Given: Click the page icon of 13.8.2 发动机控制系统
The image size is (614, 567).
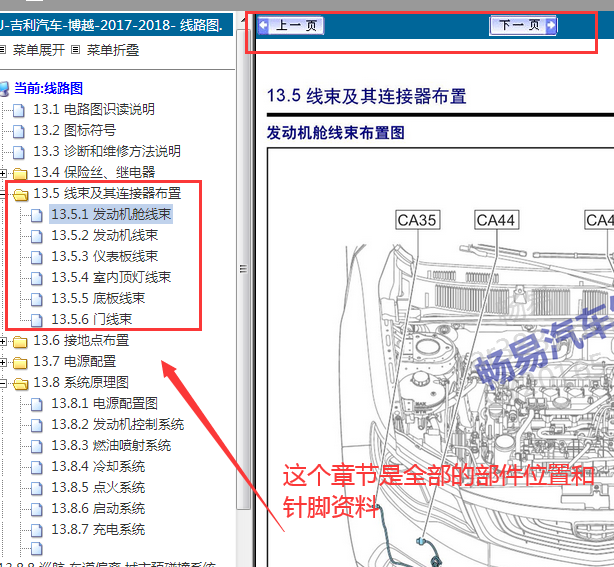Looking at the screenshot, I should pos(36,425).
